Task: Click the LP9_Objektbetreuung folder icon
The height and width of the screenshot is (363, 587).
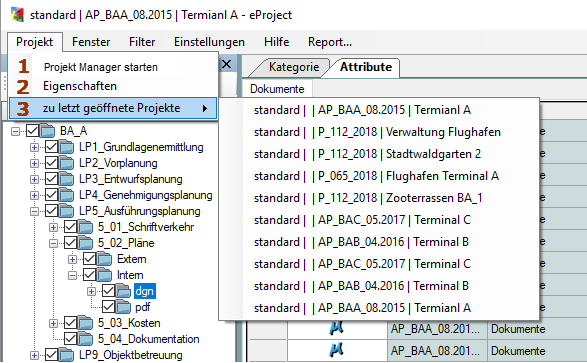Action: click(x=66, y=355)
